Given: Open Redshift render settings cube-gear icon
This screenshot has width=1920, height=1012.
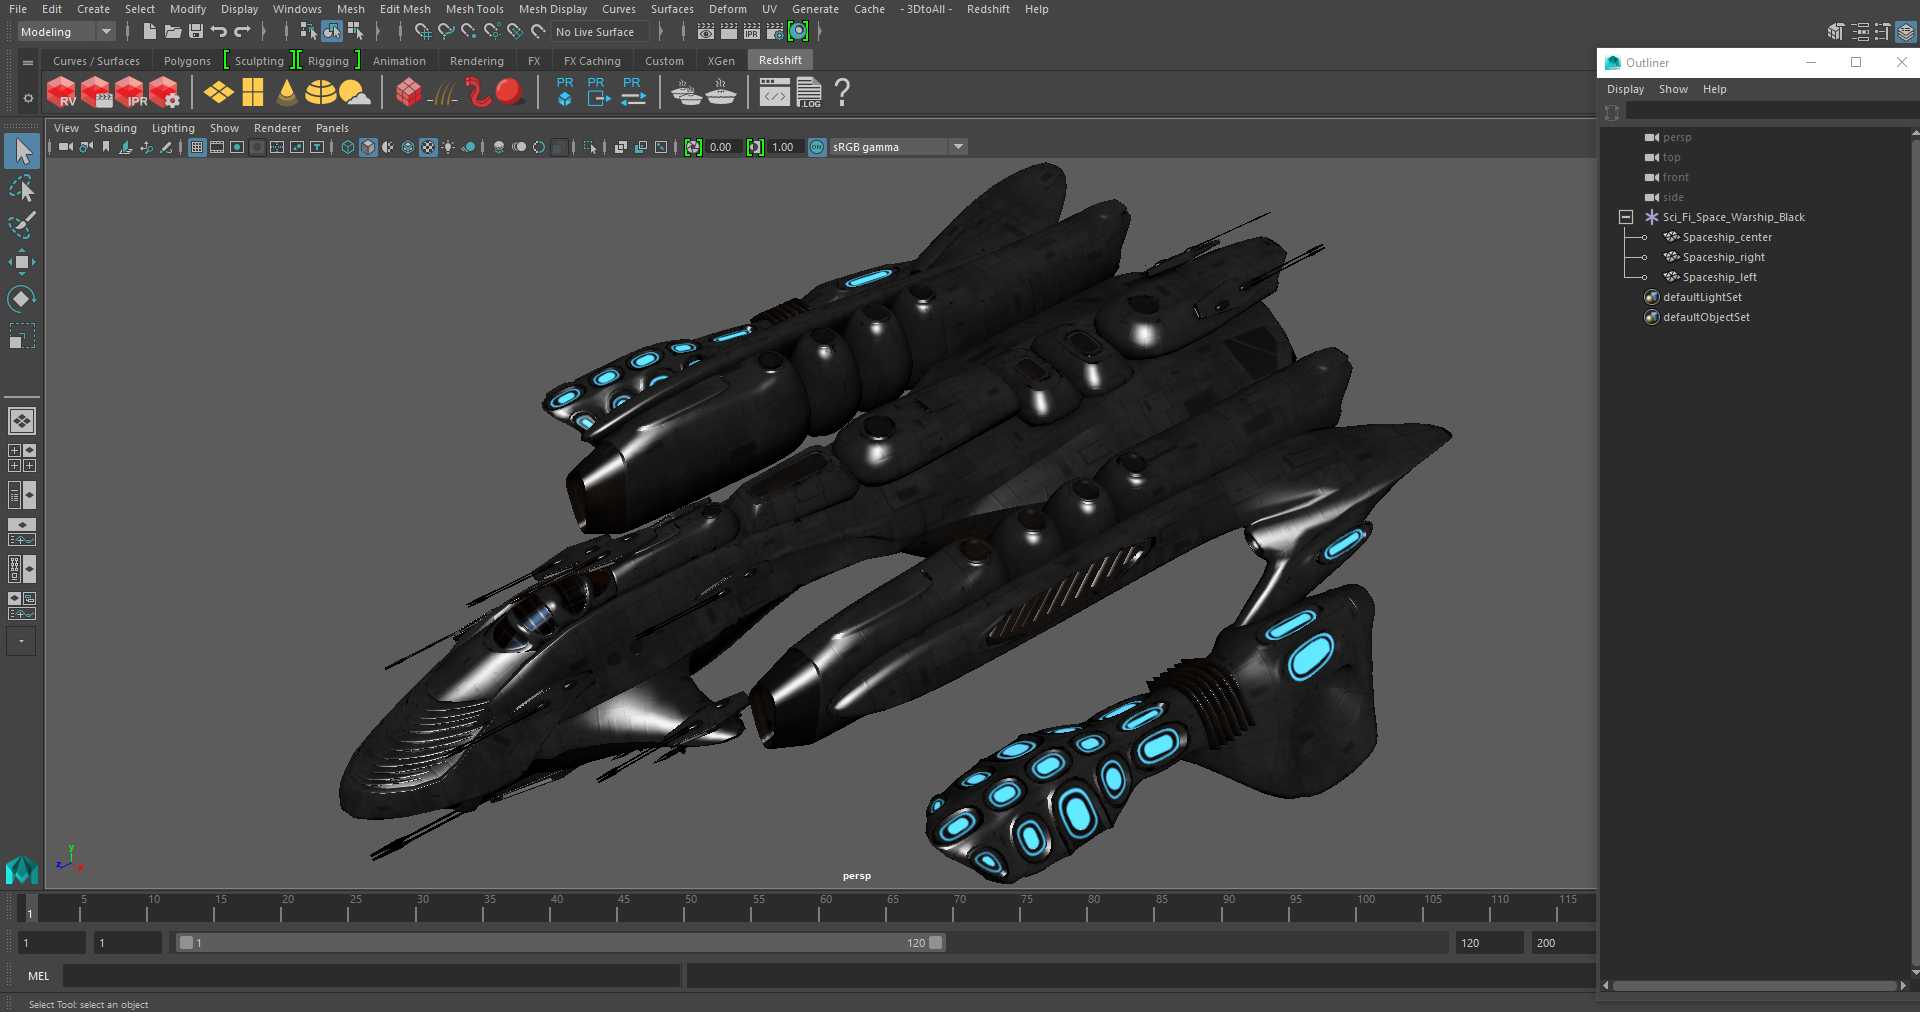Looking at the screenshot, I should pos(165,93).
